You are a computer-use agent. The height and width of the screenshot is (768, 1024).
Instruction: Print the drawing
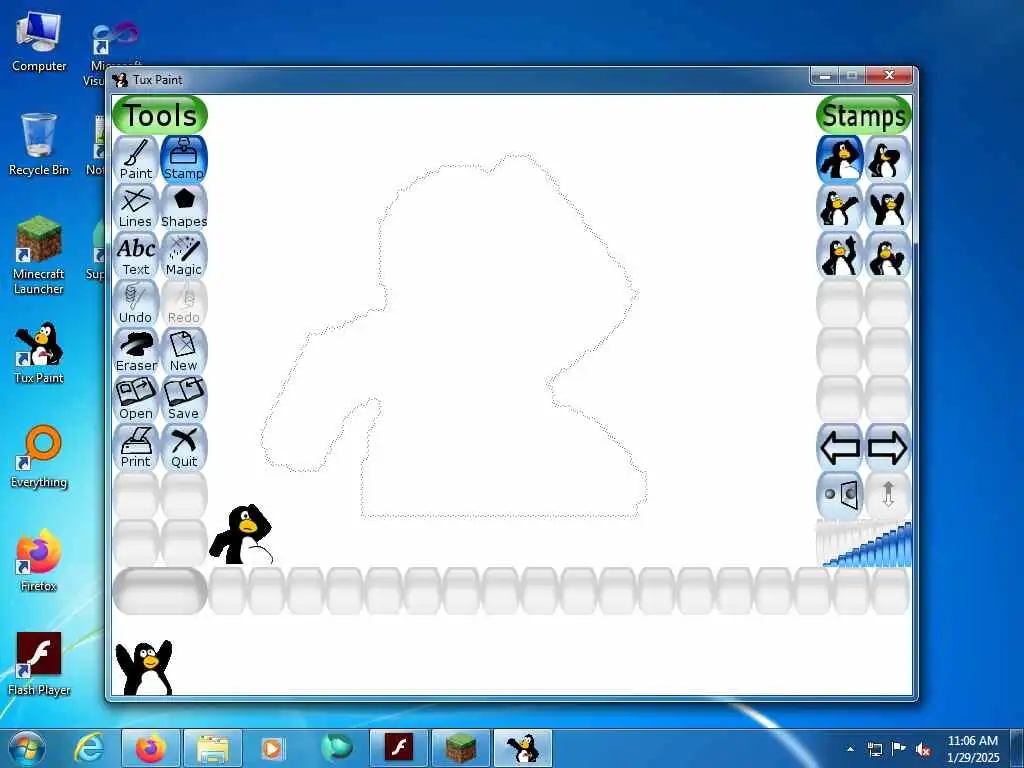(136, 447)
